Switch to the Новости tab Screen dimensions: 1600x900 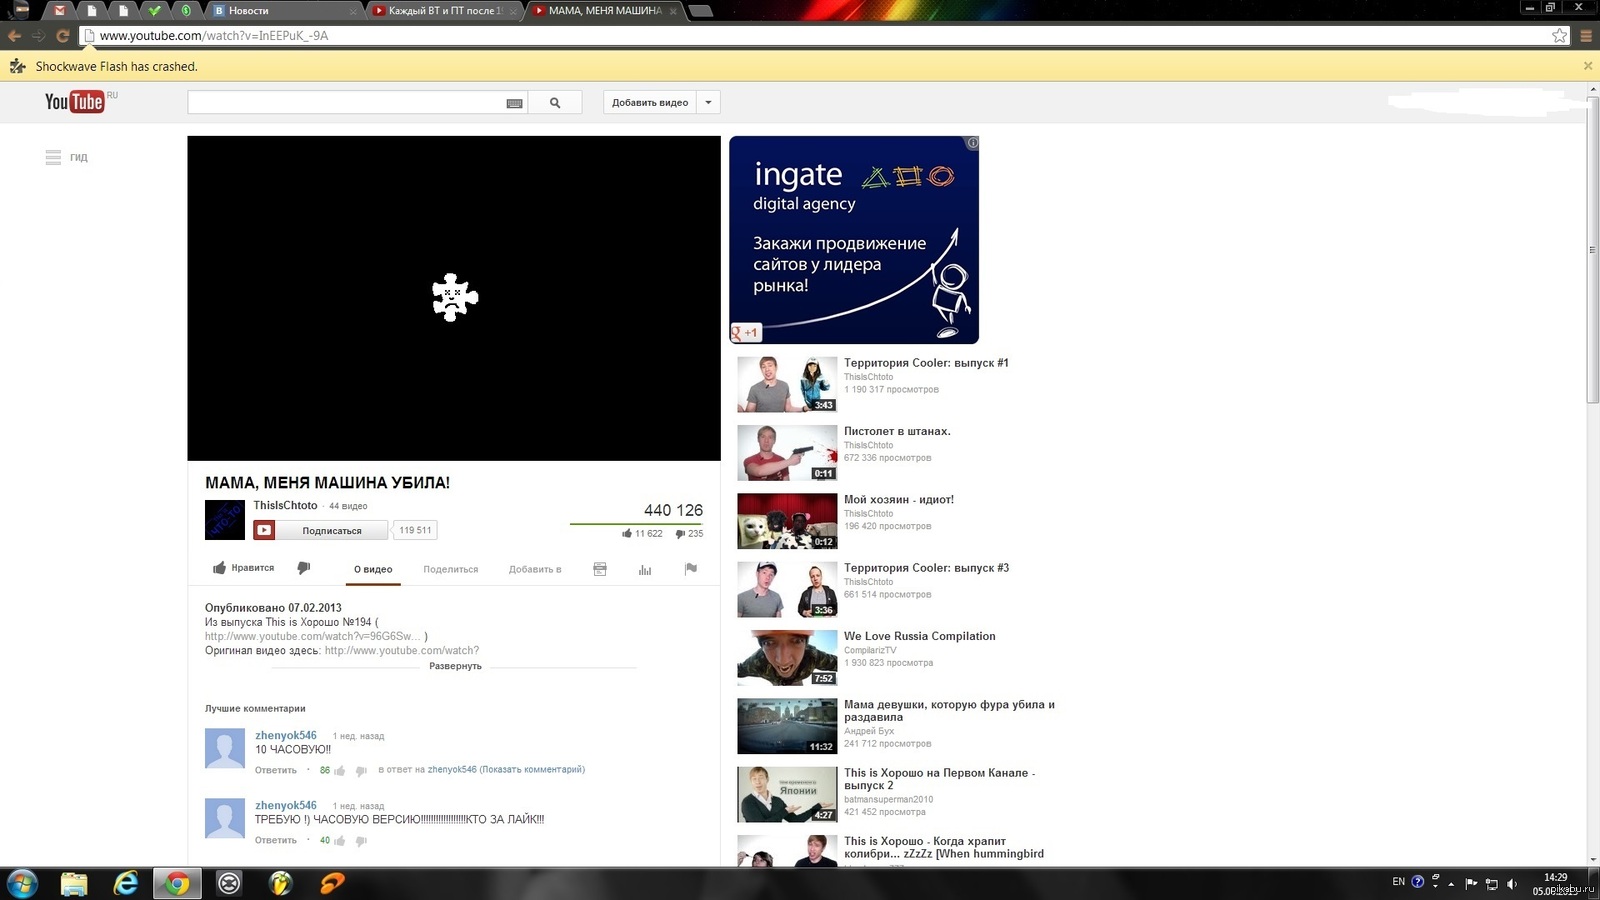pos(283,10)
